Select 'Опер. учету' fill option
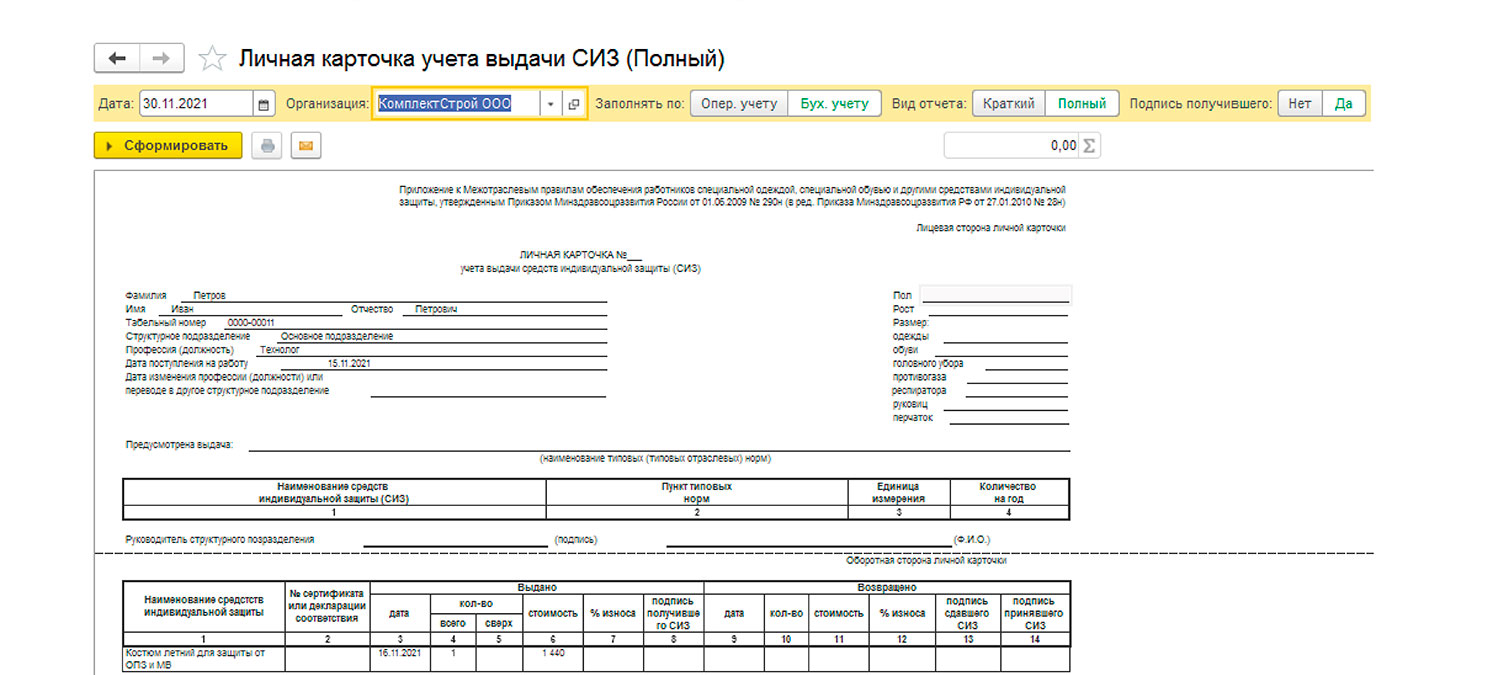Screen dimensions: 1500x675 tap(739, 104)
